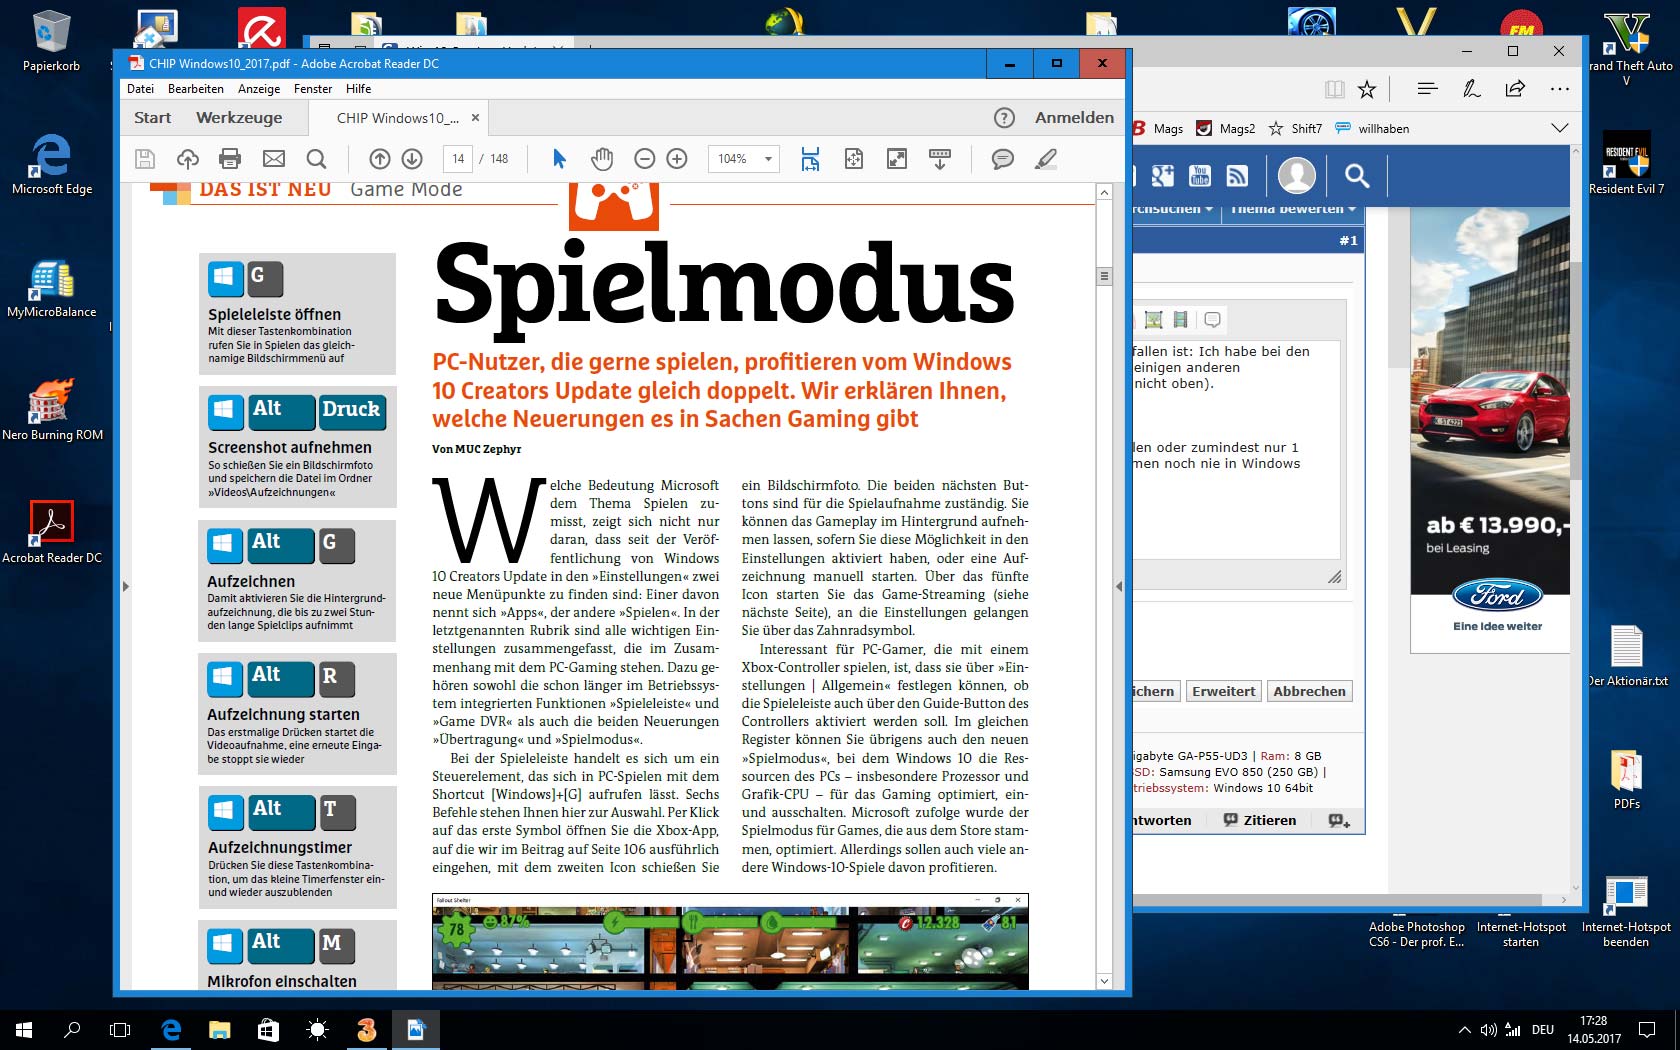The image size is (1680, 1050).
Task: Click the Erweitert button in forum
Action: pos(1223,691)
